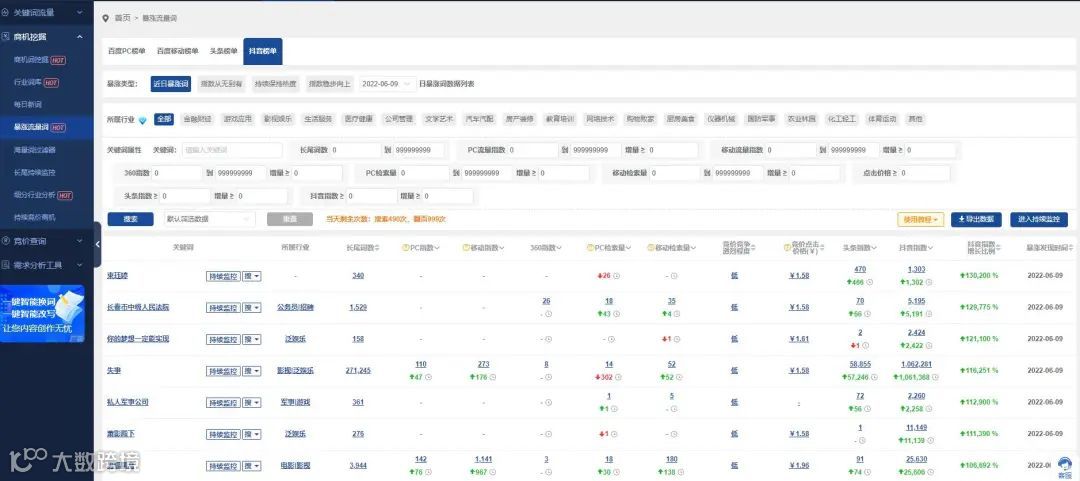This screenshot has height=481, width=1080.
Task: Open the 搜 dropdown in the 失事 row
Action: pos(253,371)
